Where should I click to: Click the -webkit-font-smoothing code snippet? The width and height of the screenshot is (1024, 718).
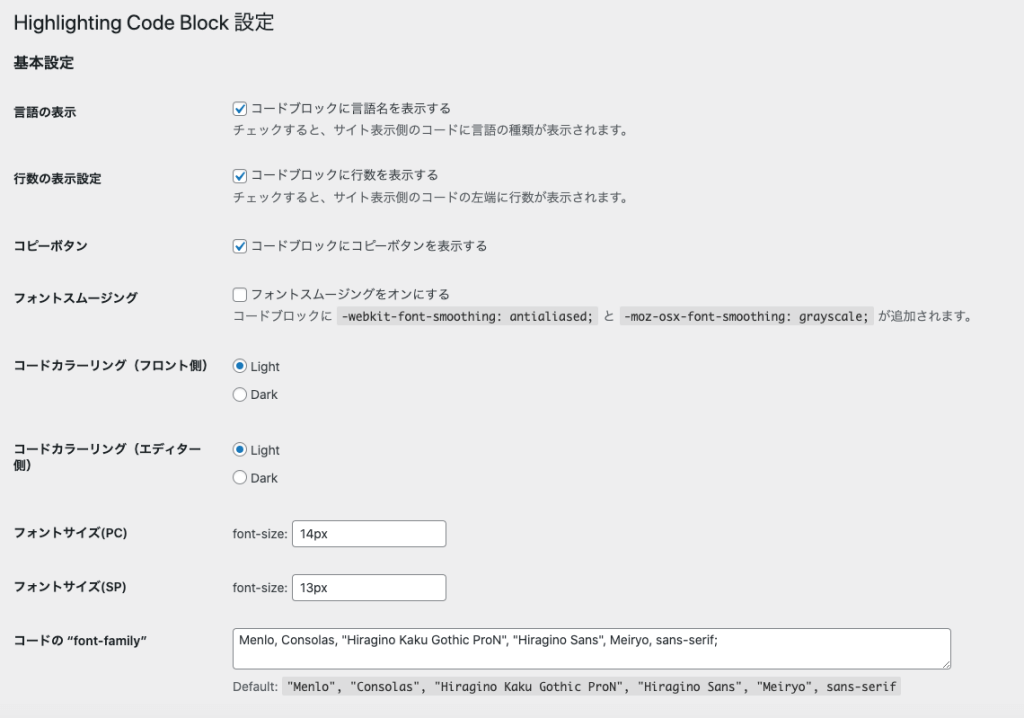469,317
